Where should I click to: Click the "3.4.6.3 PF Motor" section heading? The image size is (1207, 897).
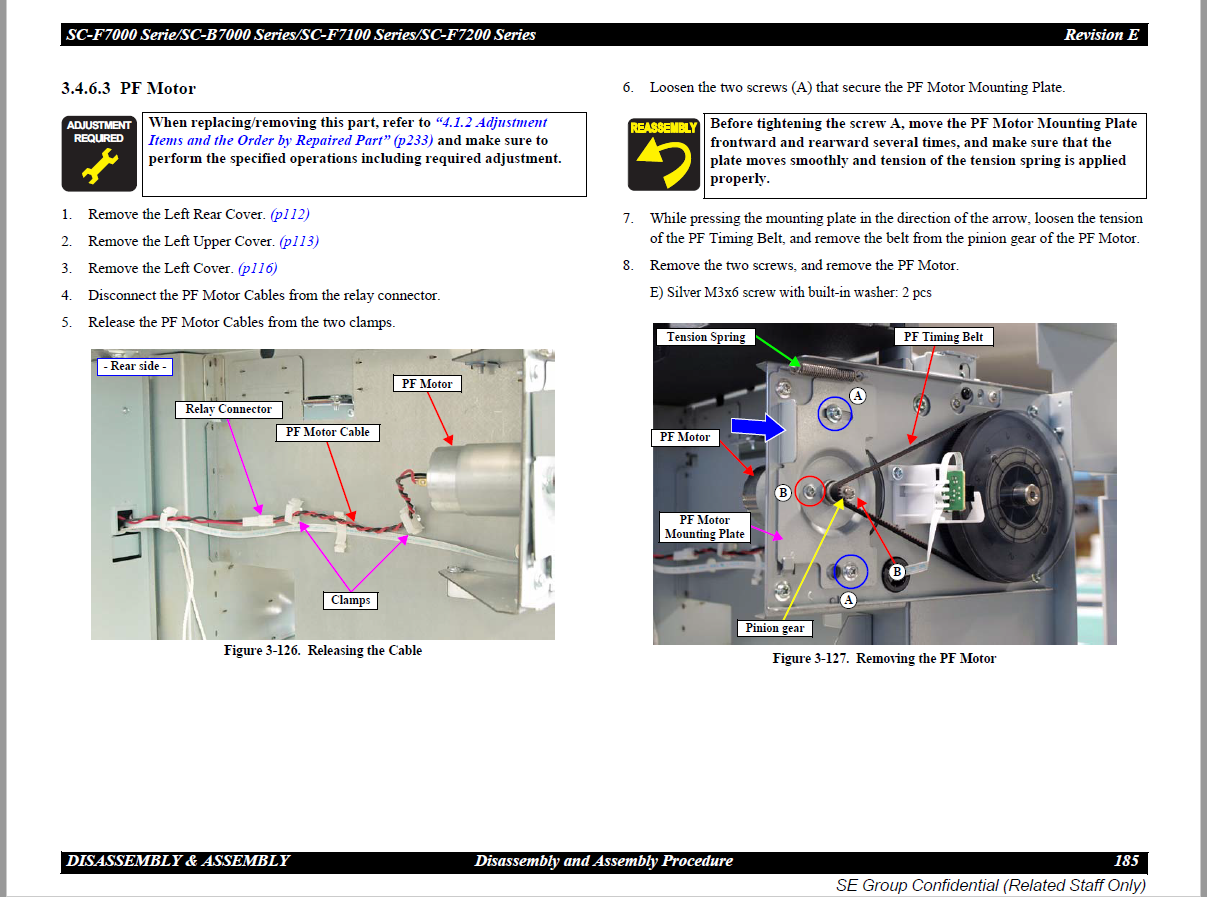point(128,89)
